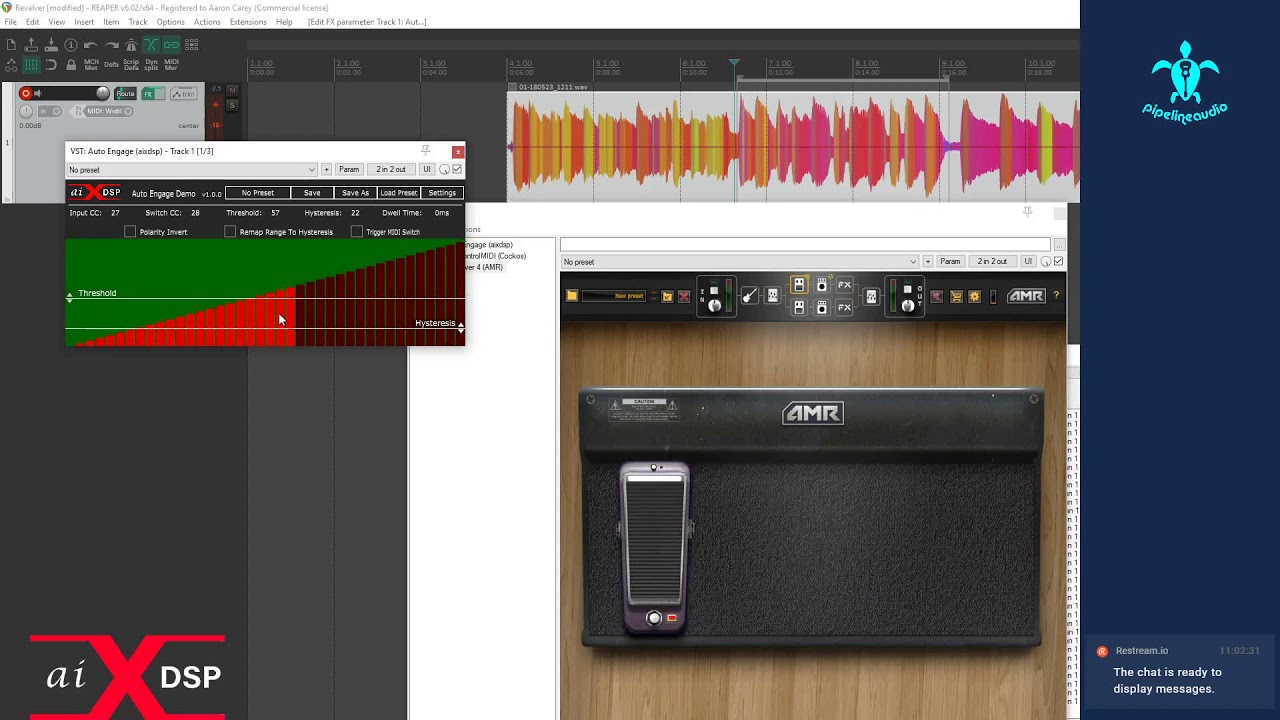1280x720 pixels.
Task: Click the Revalver help question mark
Action: tap(1056, 296)
